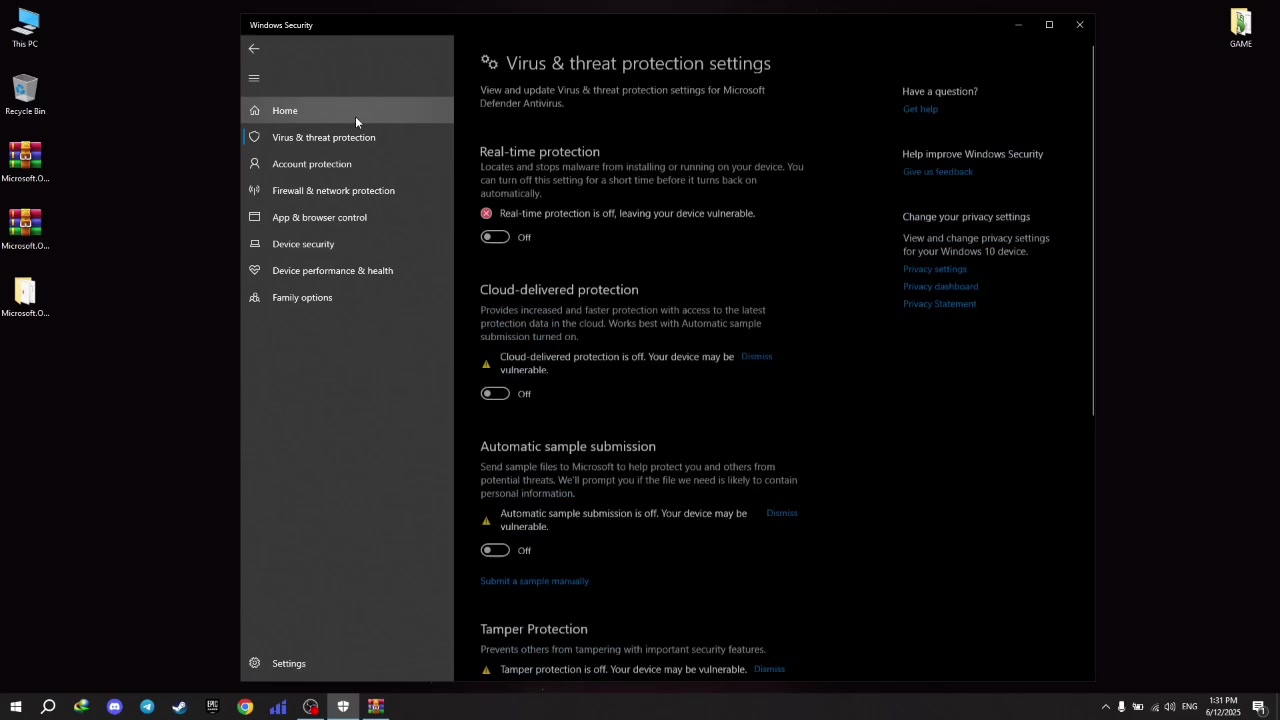Screen dimensions: 1280x720
Task: Open Virus & threat protection section
Action: point(347,137)
